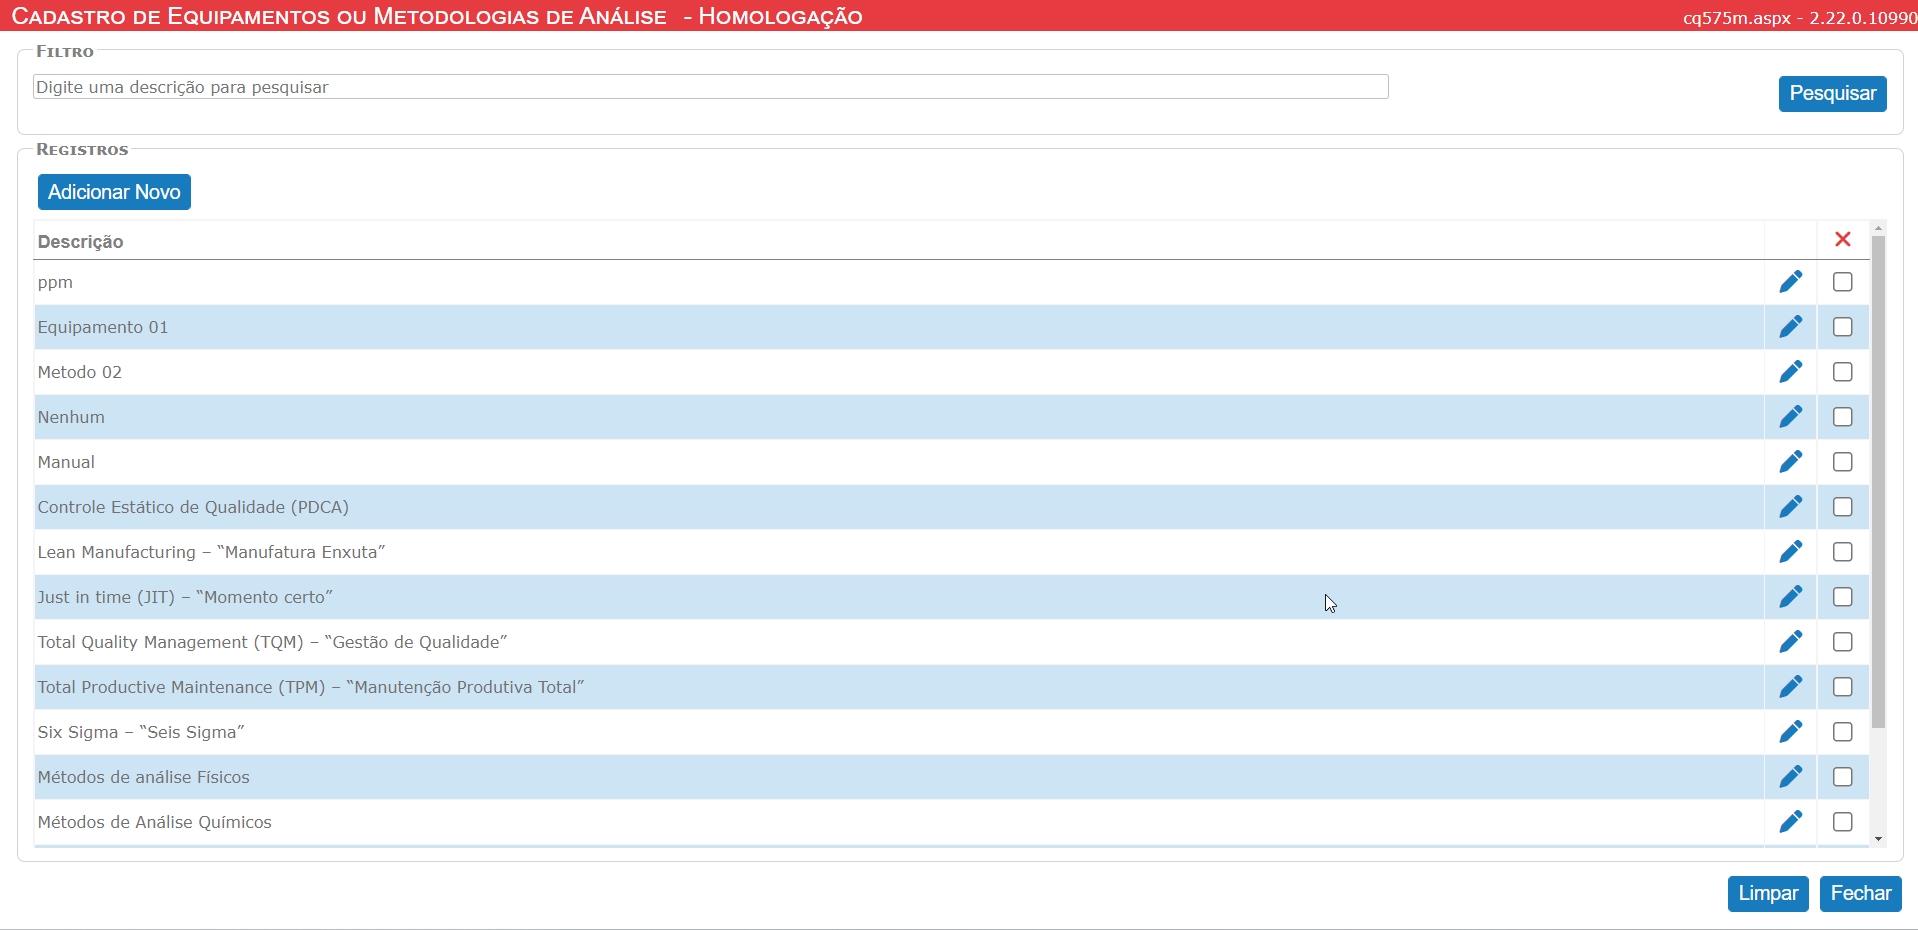
Task: Open edit for the Nenhum row
Action: click(1791, 417)
